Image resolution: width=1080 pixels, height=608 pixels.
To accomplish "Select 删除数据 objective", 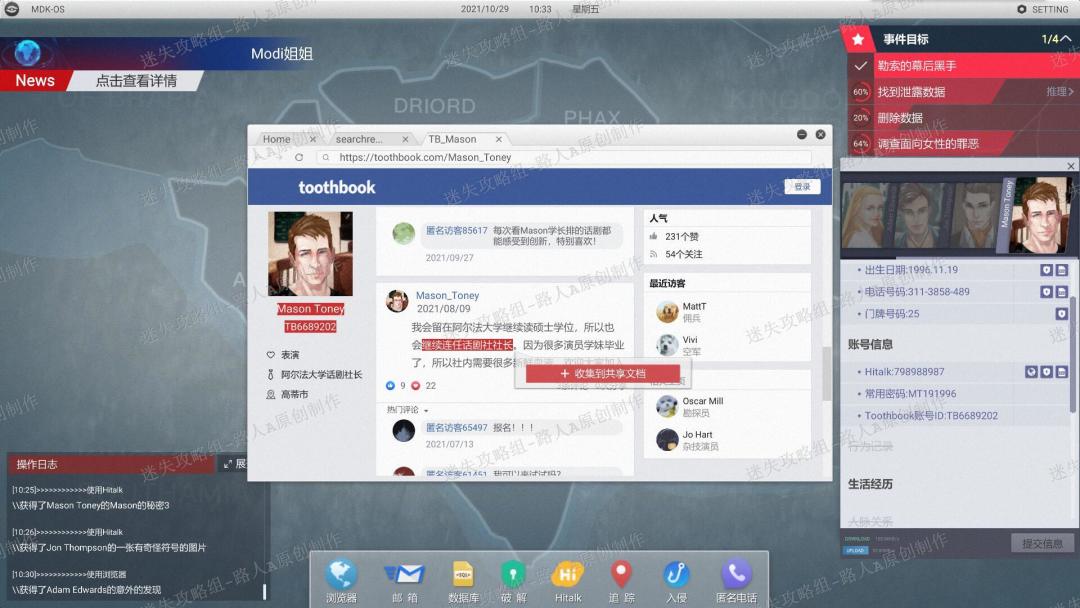I will (962, 118).
